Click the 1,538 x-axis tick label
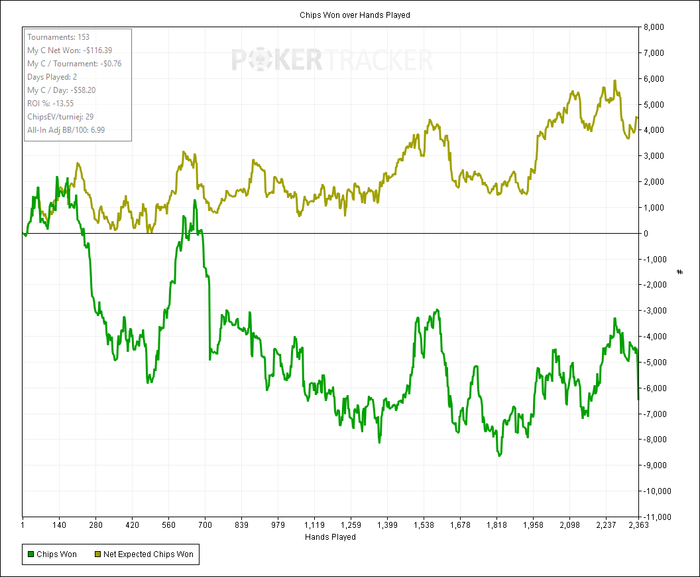Viewport: 700px width, 577px height. coord(424,525)
